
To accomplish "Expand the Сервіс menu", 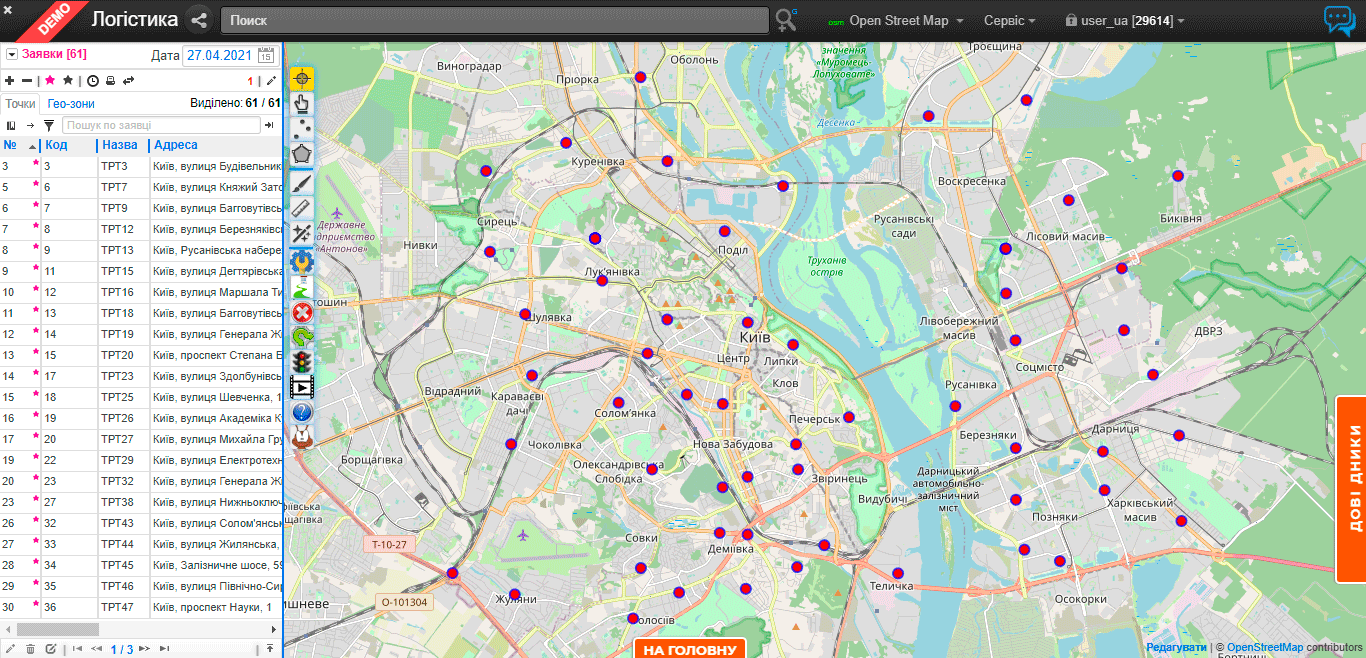I will pyautogui.click(x=1009, y=21).
